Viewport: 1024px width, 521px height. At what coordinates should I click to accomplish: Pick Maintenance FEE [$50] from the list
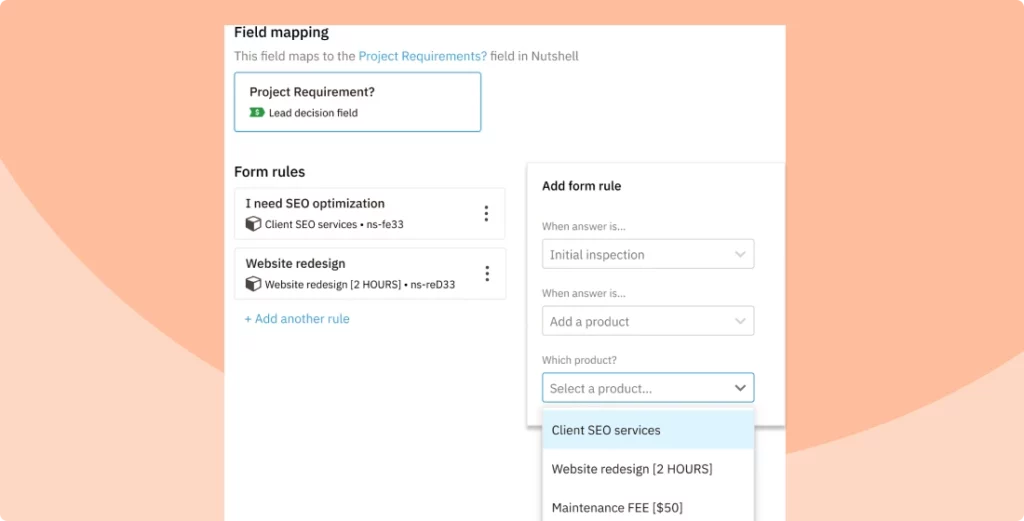[617, 508]
